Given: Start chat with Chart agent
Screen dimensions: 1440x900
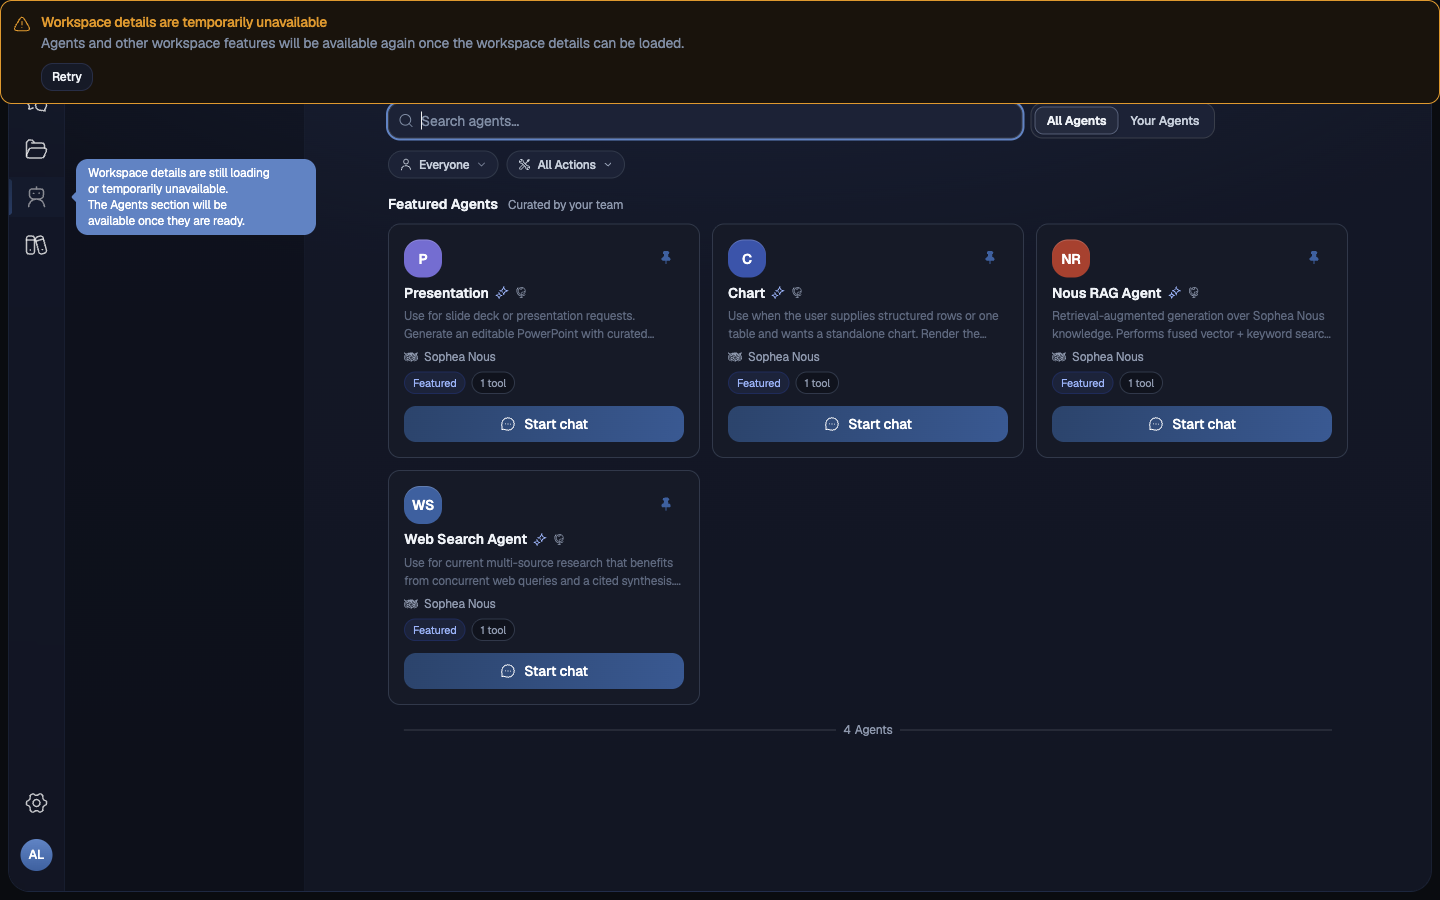Looking at the screenshot, I should coord(868,424).
